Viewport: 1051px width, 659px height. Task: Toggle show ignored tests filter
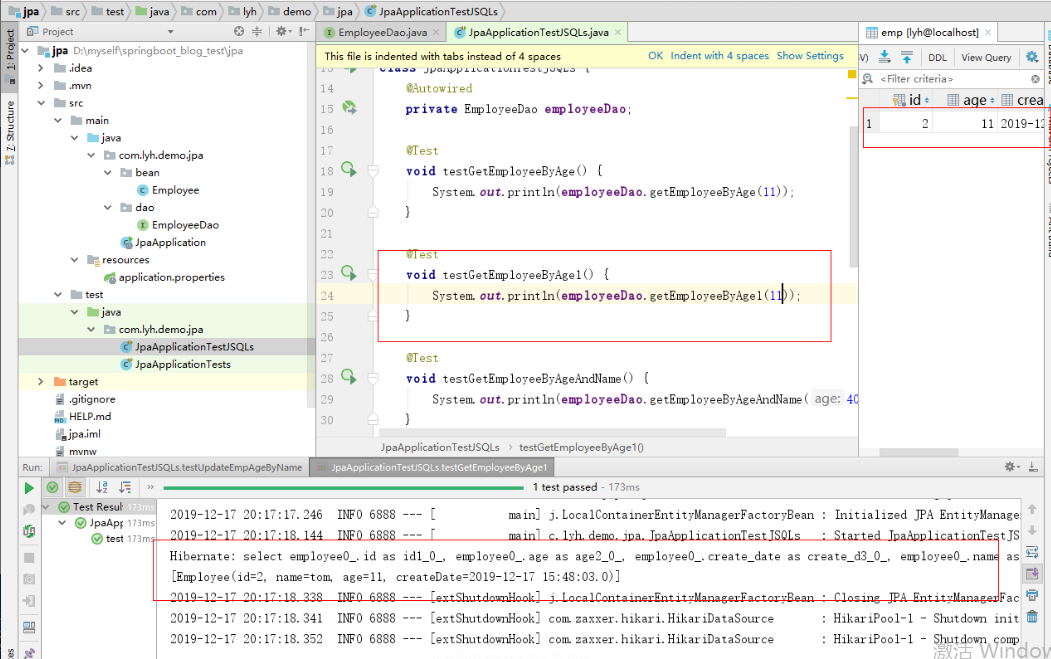(74, 487)
